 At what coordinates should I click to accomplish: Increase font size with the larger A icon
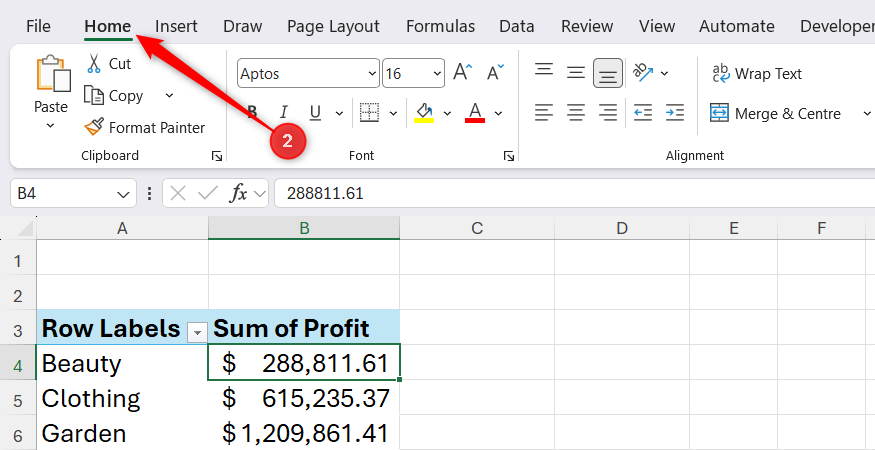pos(463,73)
